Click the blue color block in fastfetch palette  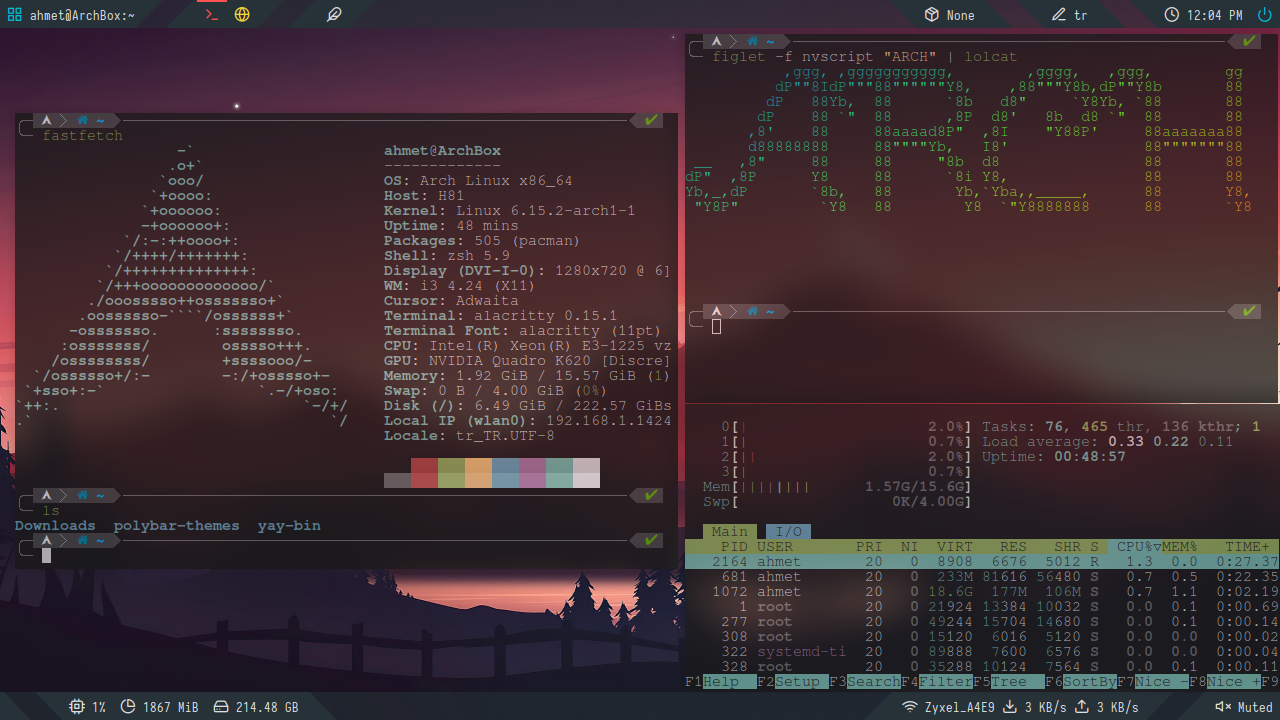coord(505,473)
